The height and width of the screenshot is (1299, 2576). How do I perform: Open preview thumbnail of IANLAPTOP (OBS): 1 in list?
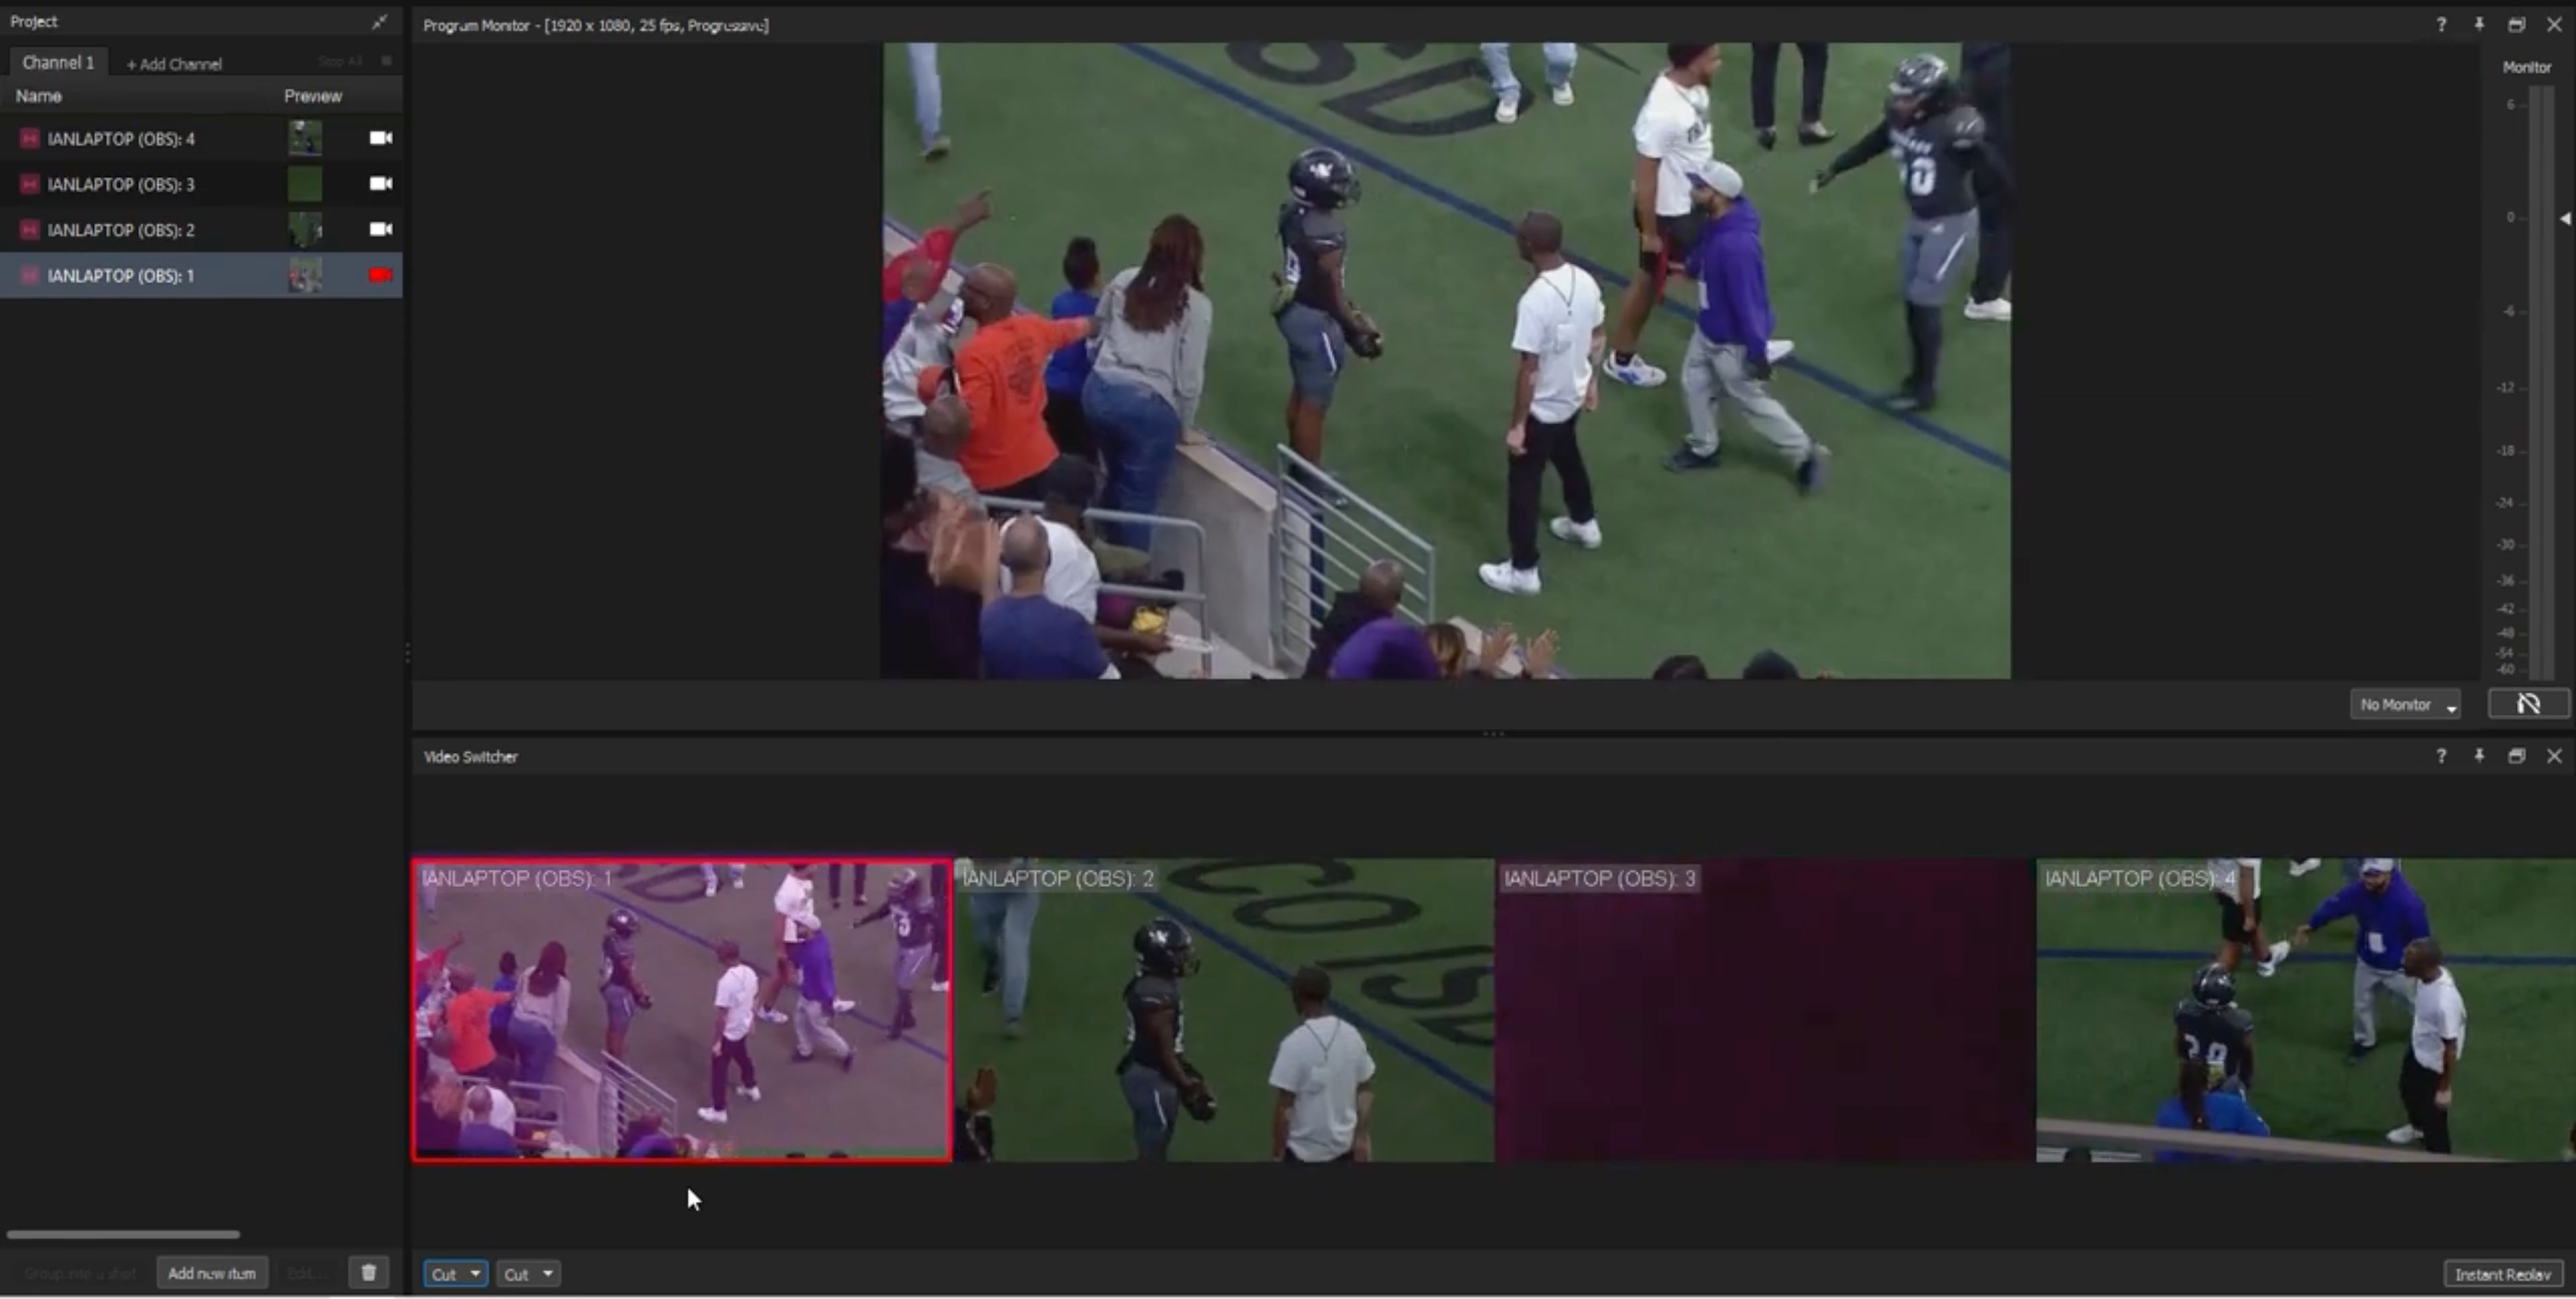[305, 275]
